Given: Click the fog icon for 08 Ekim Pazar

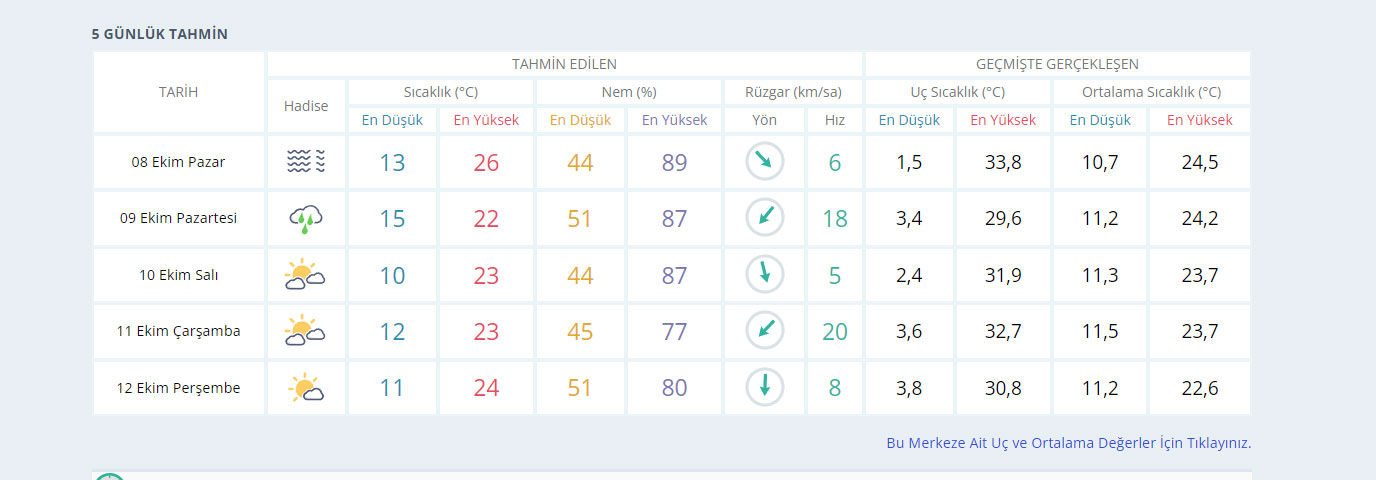Looking at the screenshot, I should (306, 162).
